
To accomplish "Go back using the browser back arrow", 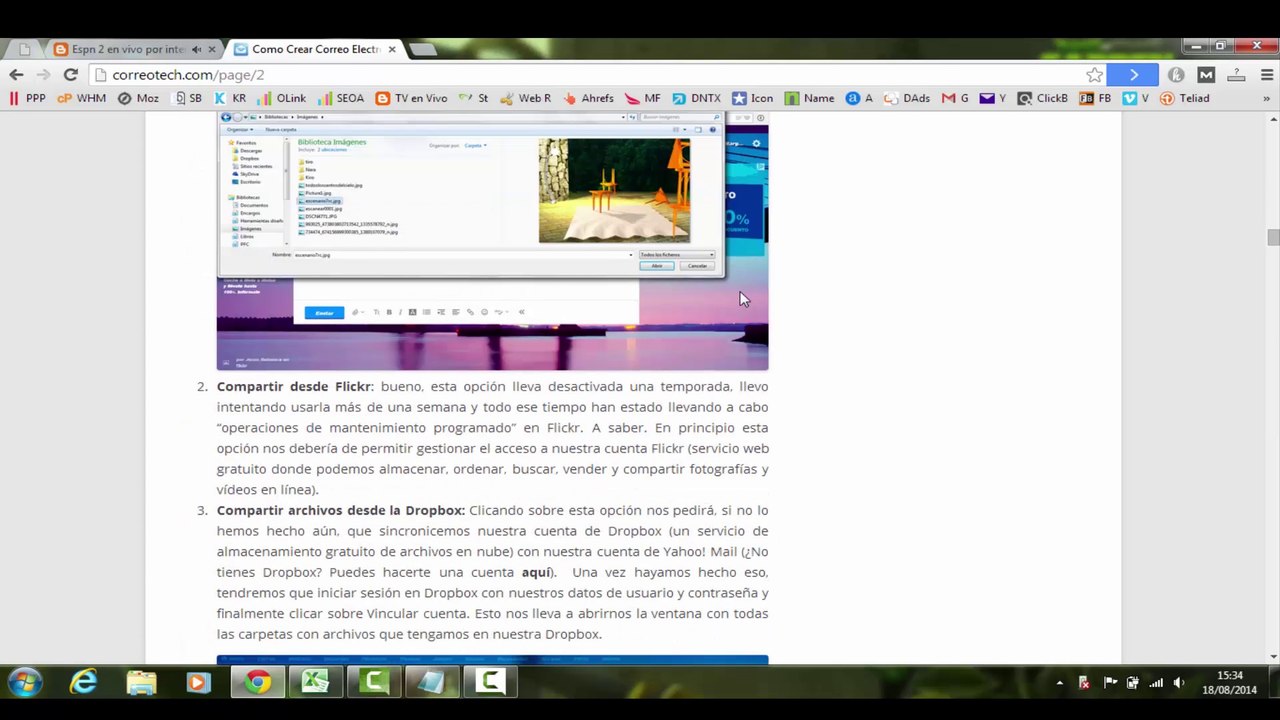I will [16, 75].
